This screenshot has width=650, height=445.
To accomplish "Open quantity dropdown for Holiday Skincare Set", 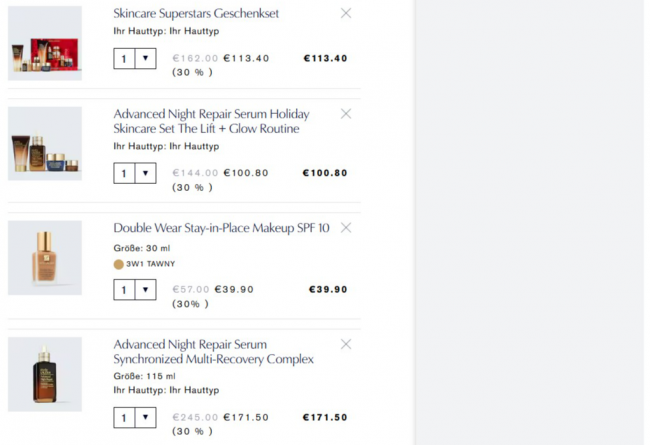I will (135, 173).
